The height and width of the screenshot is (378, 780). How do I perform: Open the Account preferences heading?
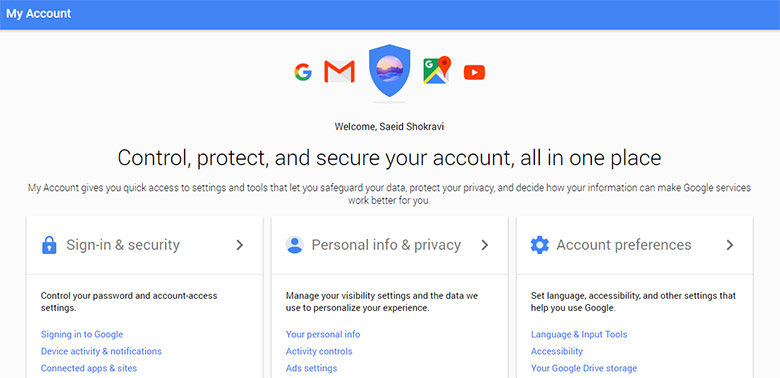[624, 245]
